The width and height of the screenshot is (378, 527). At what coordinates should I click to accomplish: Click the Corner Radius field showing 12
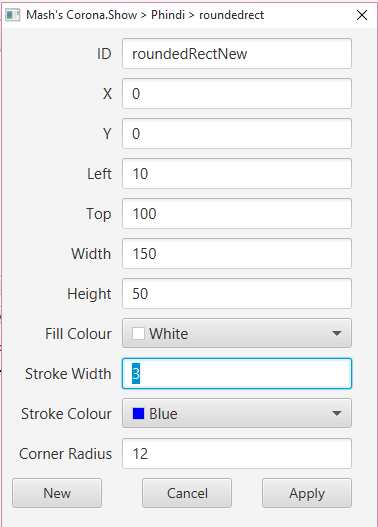(x=237, y=453)
